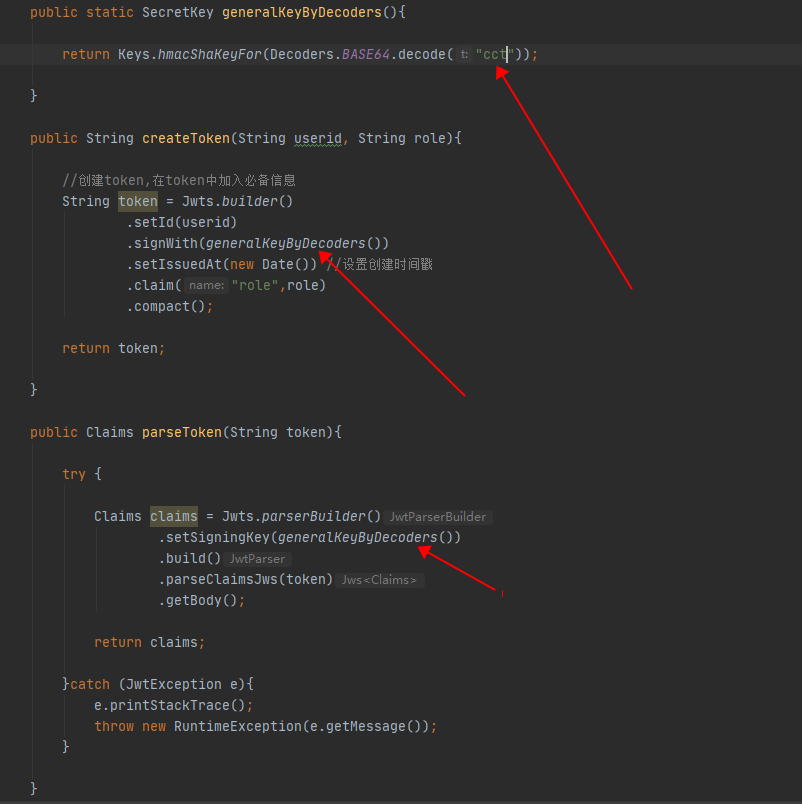The height and width of the screenshot is (804, 802).
Task: Select the highlighted claims variable
Action: (x=173, y=516)
